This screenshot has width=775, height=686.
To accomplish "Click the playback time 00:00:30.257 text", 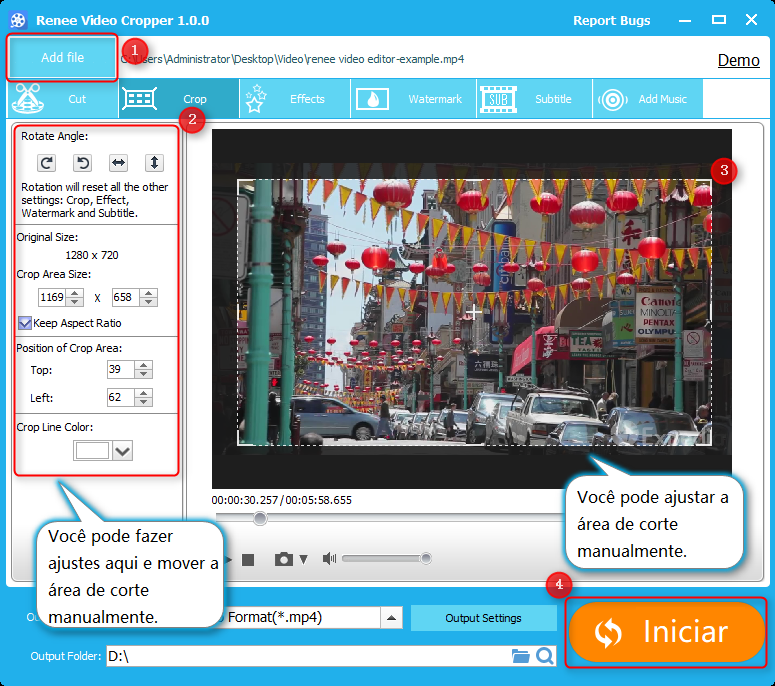I will coord(245,500).
